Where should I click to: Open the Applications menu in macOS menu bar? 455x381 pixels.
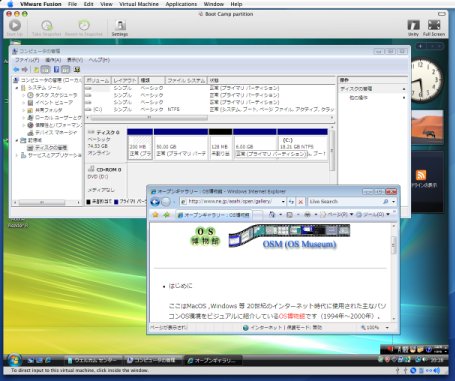click(181, 4)
